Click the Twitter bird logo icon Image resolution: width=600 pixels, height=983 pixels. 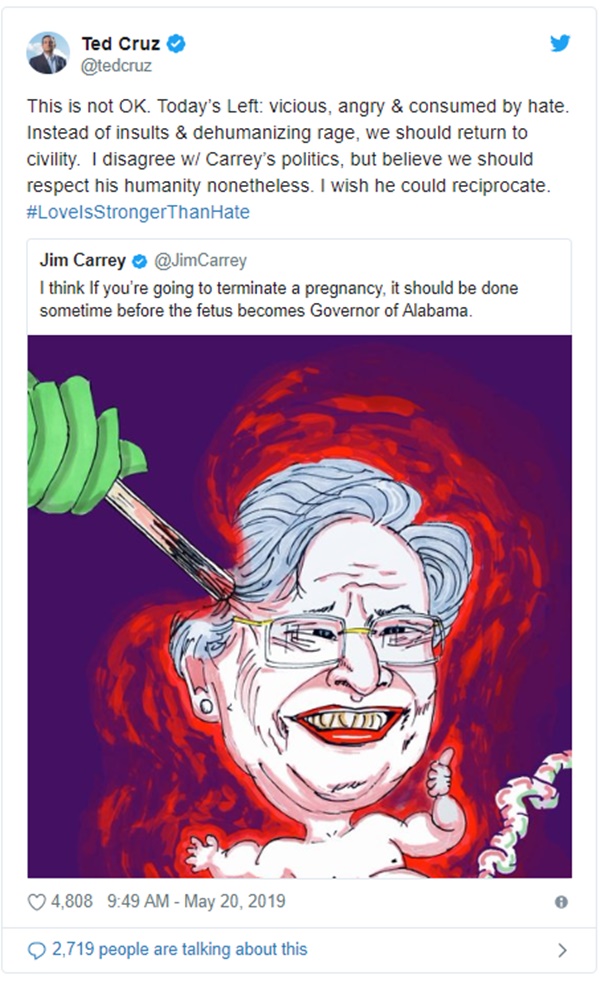click(560, 43)
